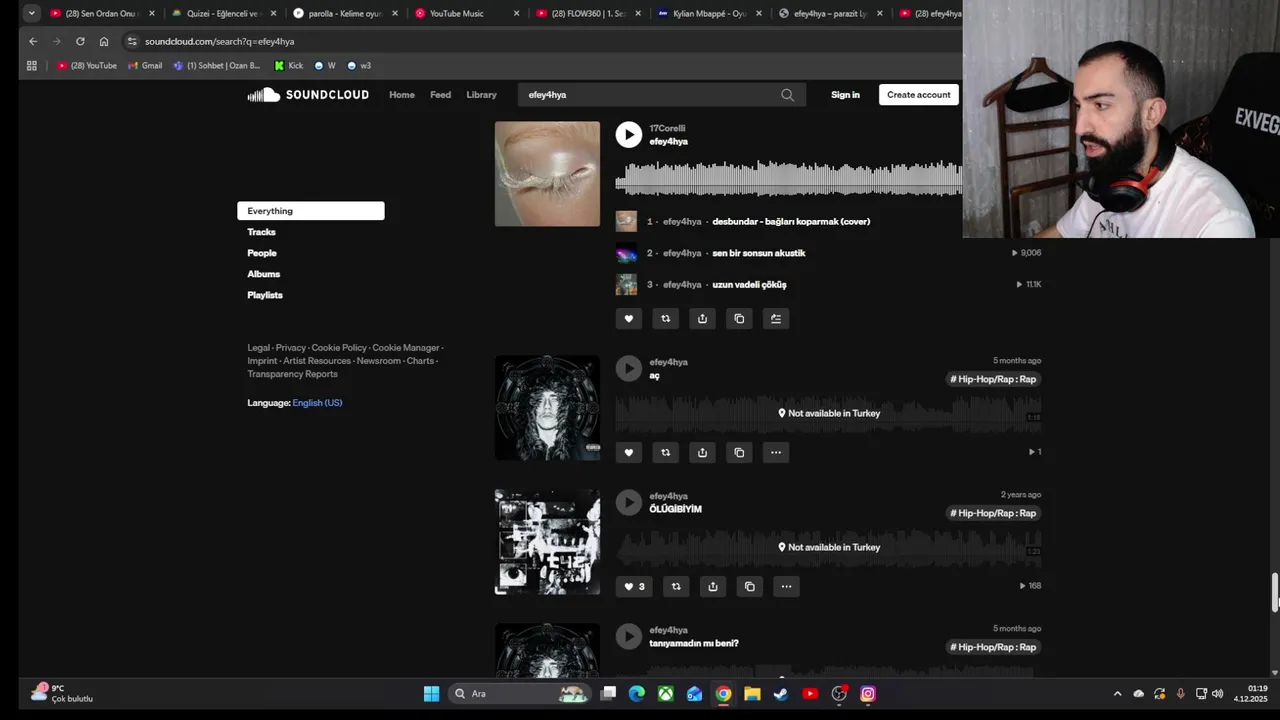
Task: Seek within the efey4hya playlist waveform
Action: click(x=788, y=178)
